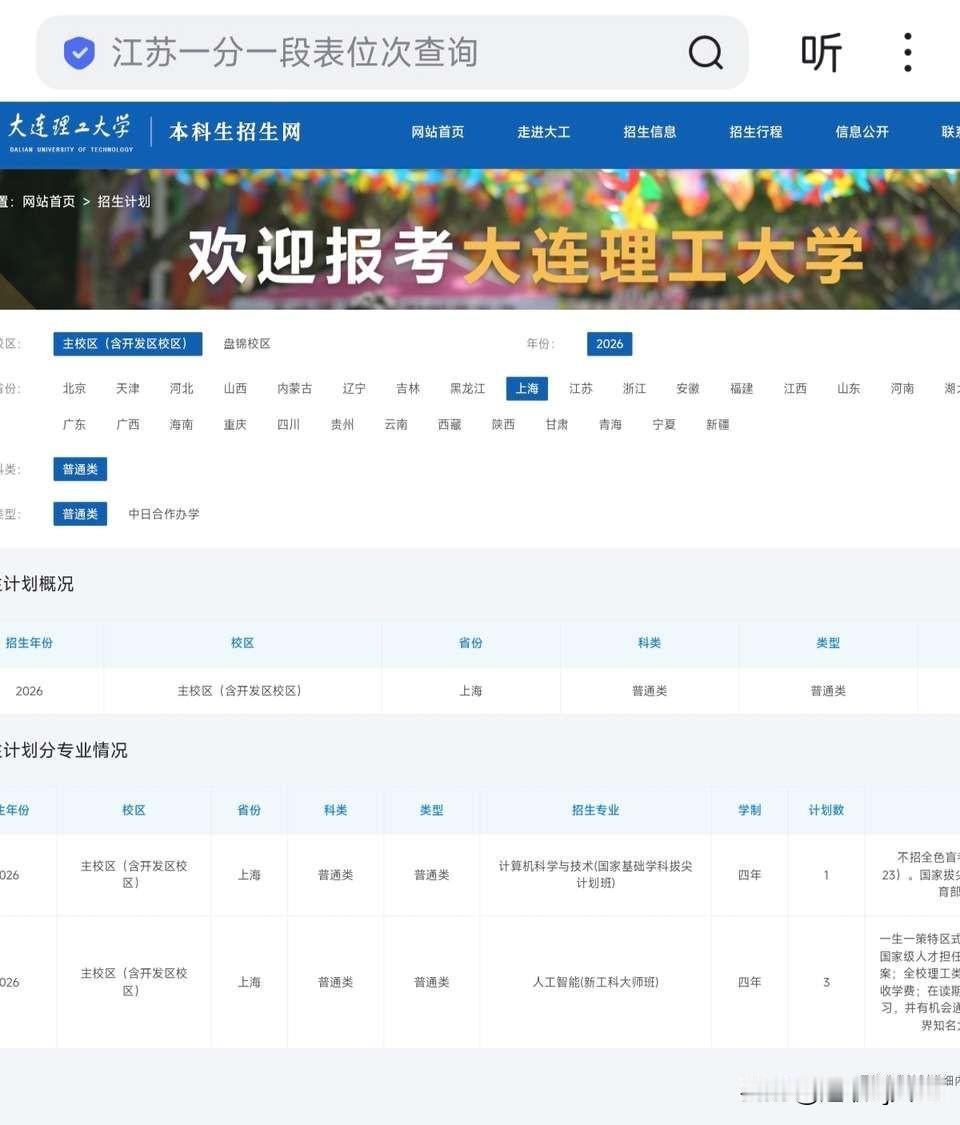Select 河北 province filter

pyautogui.click(x=182, y=388)
